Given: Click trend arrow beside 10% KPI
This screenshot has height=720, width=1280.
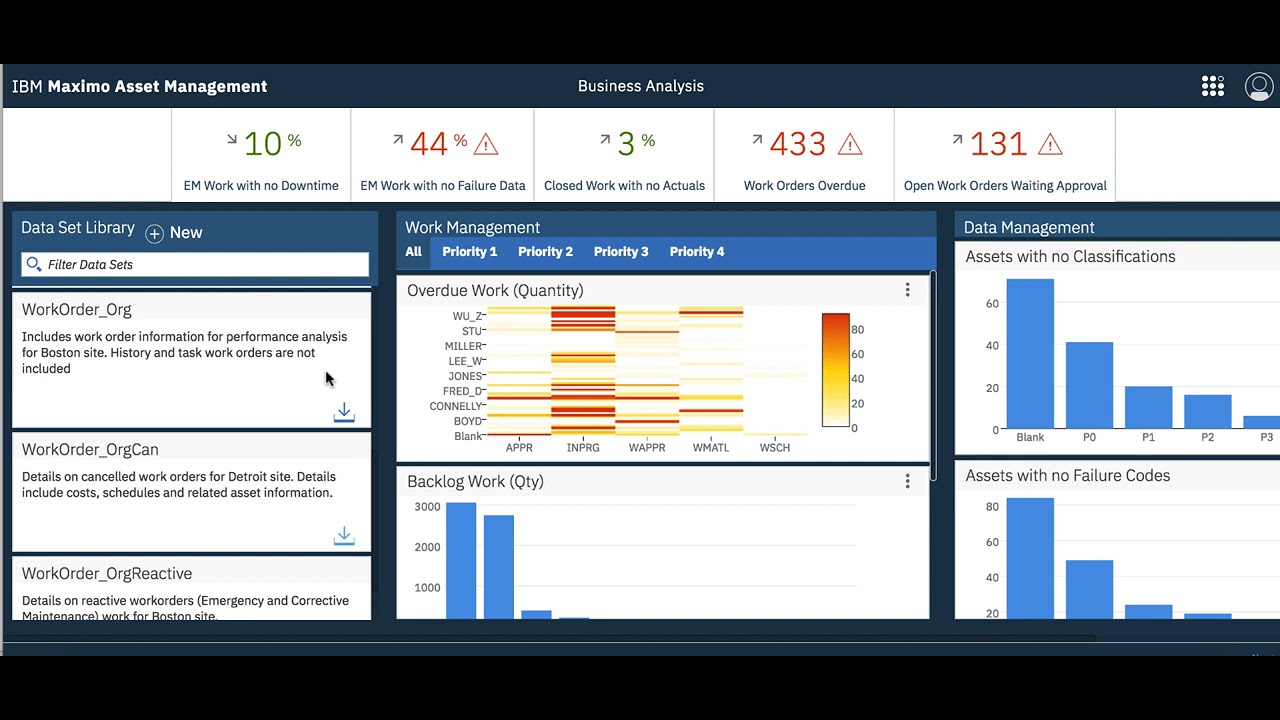Looking at the screenshot, I should point(232,139).
